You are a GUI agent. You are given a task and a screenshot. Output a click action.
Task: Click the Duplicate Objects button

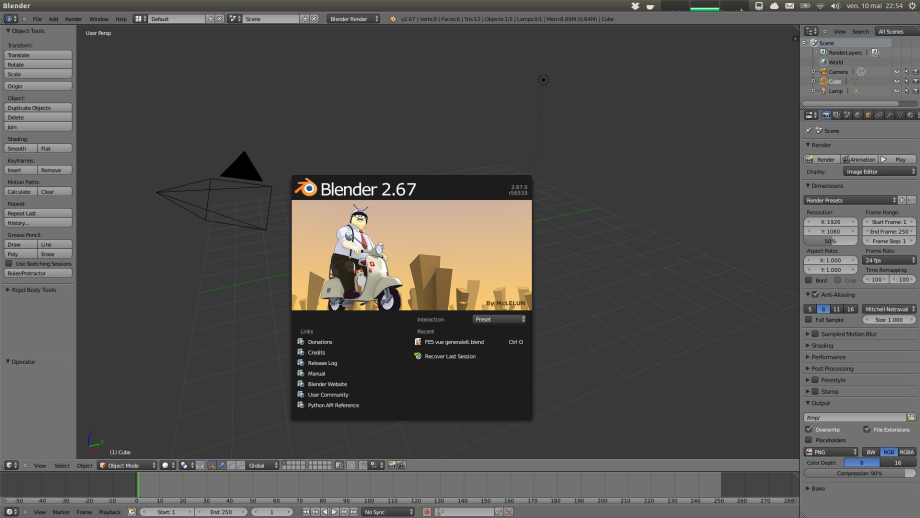[38, 108]
